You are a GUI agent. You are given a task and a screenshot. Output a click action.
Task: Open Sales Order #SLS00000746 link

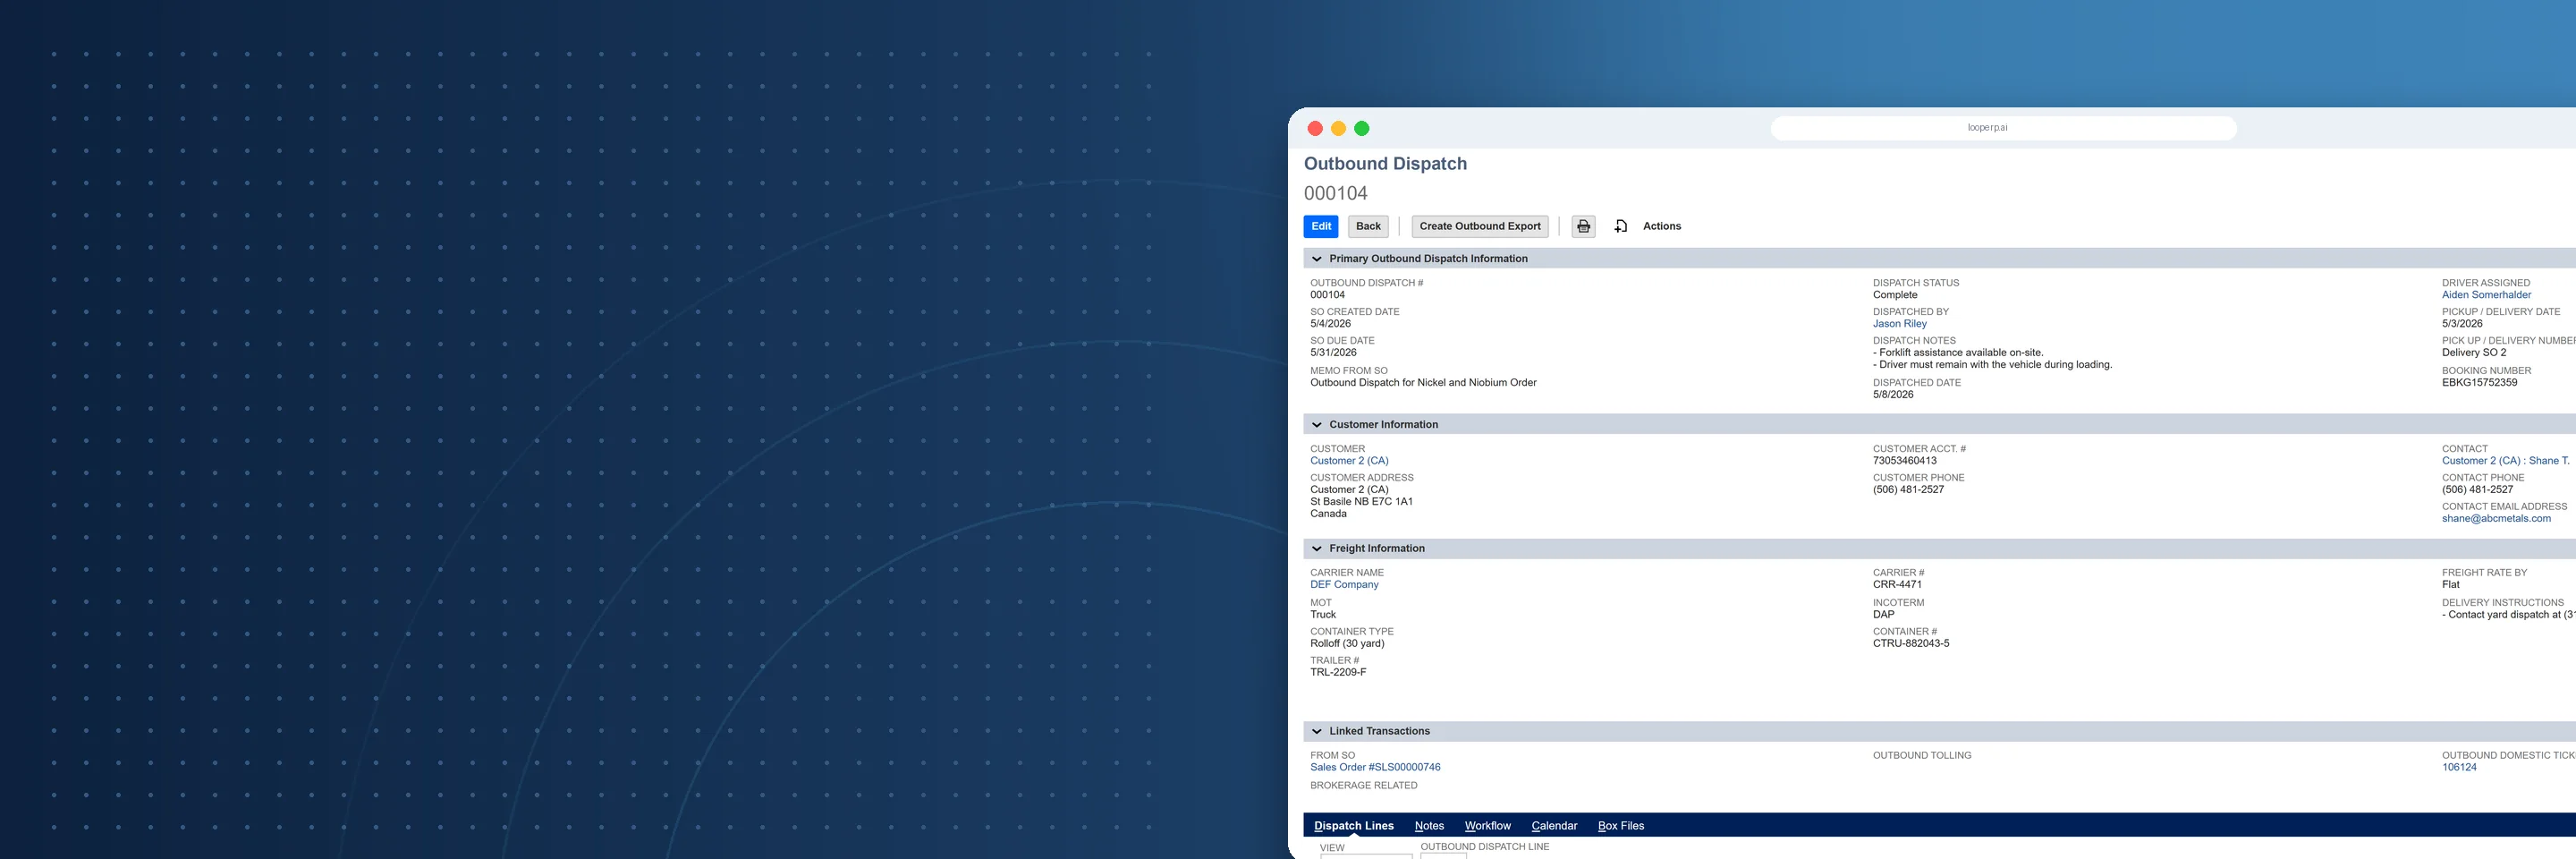point(1375,768)
